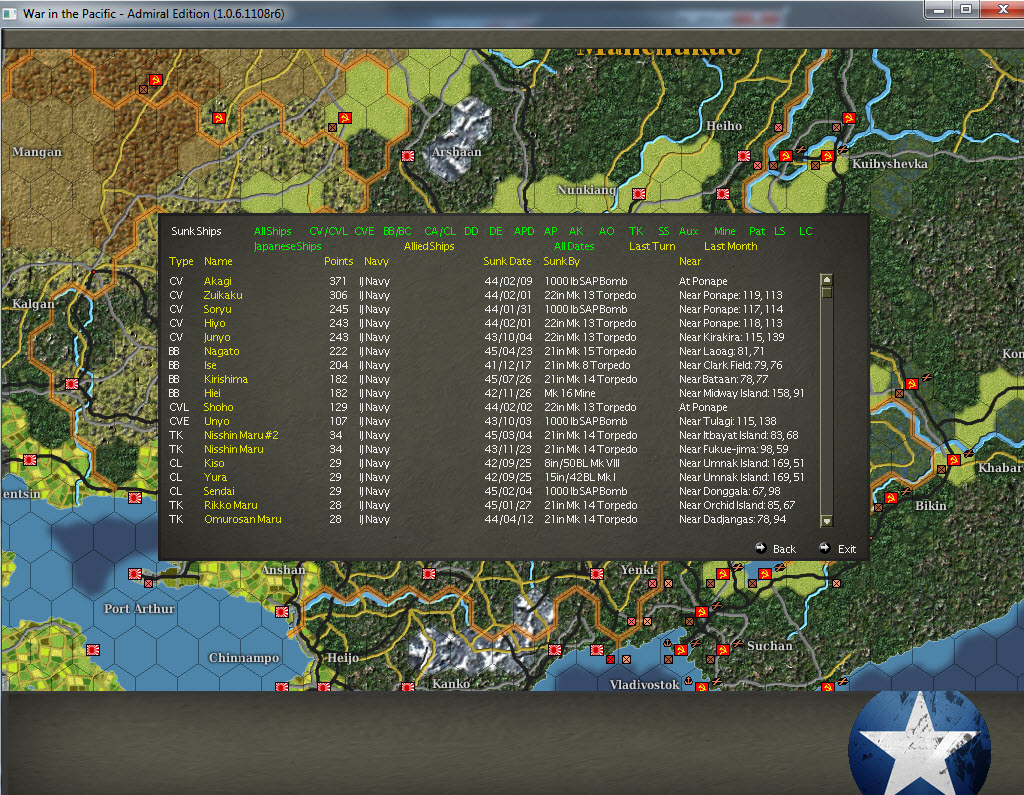Screen dimensions: 1024x795
Task: Filter list to DD destroyers
Action: tap(471, 231)
